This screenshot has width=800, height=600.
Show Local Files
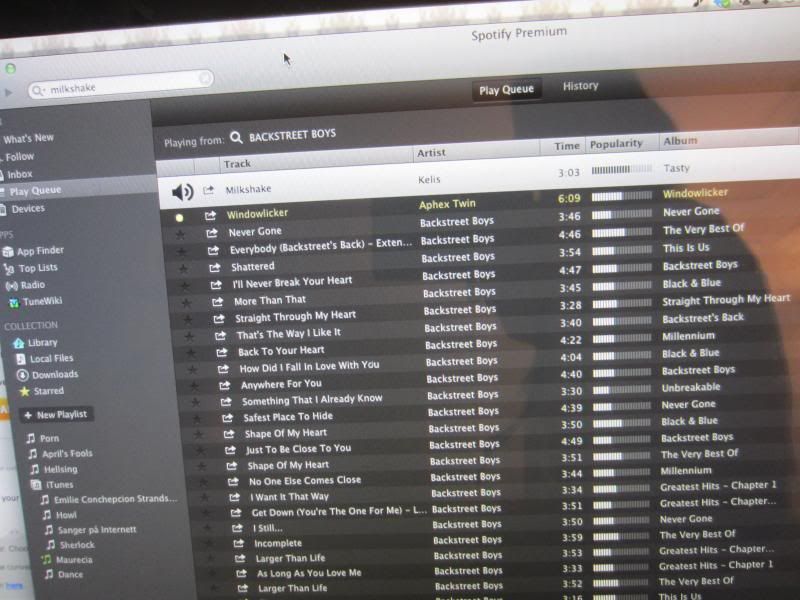45,359
